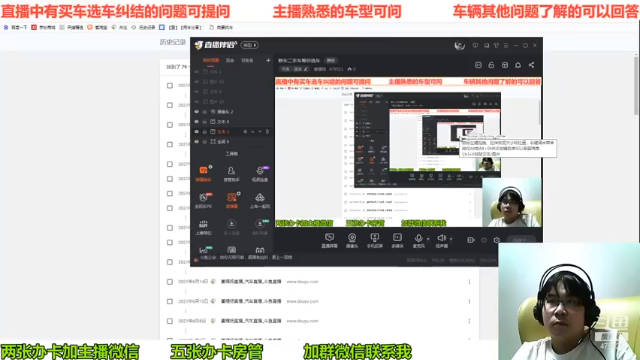640x360 pixels.
Task: Click the start streaming button at bottom right
Action: [x=520, y=240]
